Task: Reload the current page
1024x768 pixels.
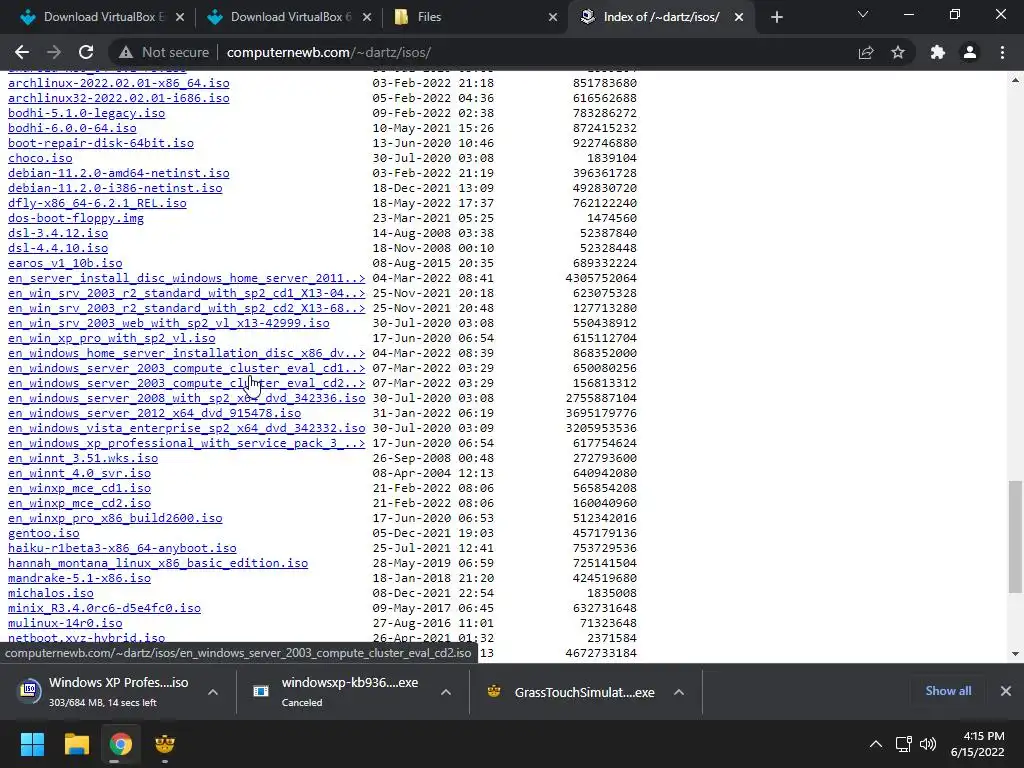Action: [86, 52]
